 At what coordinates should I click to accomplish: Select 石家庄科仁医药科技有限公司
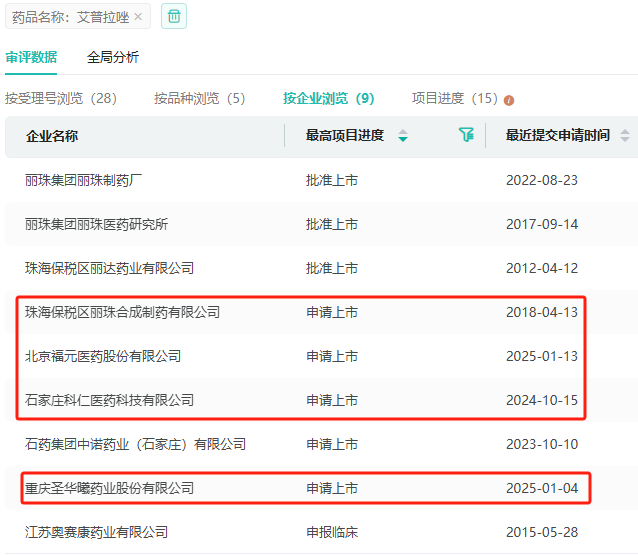coord(109,400)
